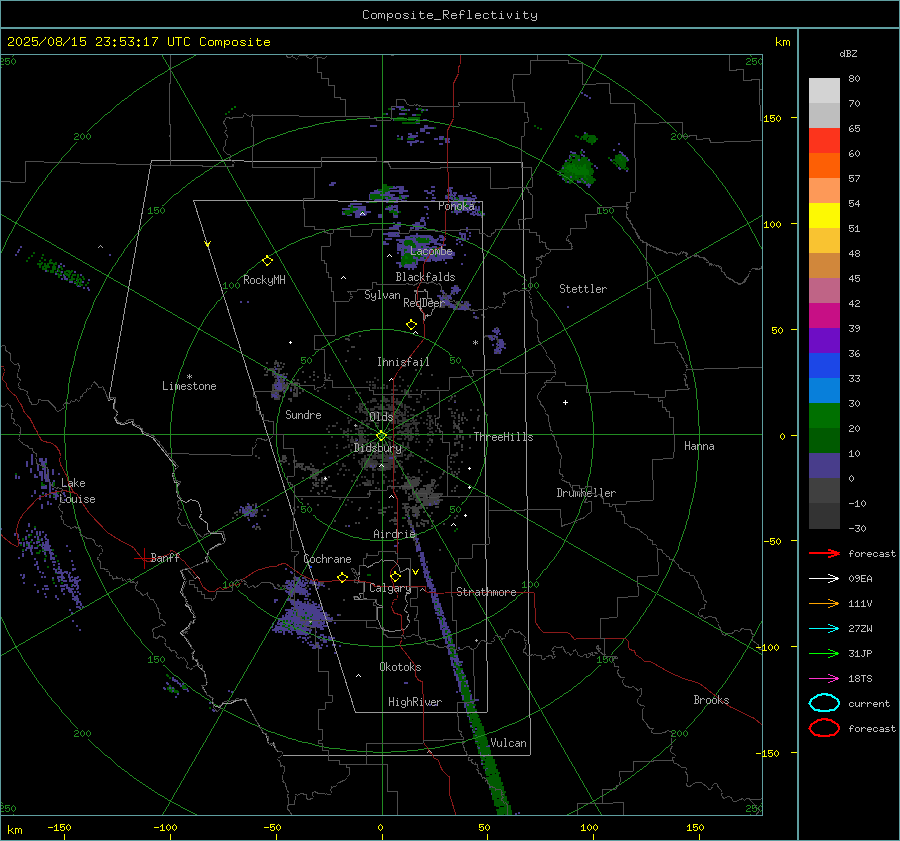
Task: Click the red 'forecast' ellipse icon
Action: click(x=824, y=728)
